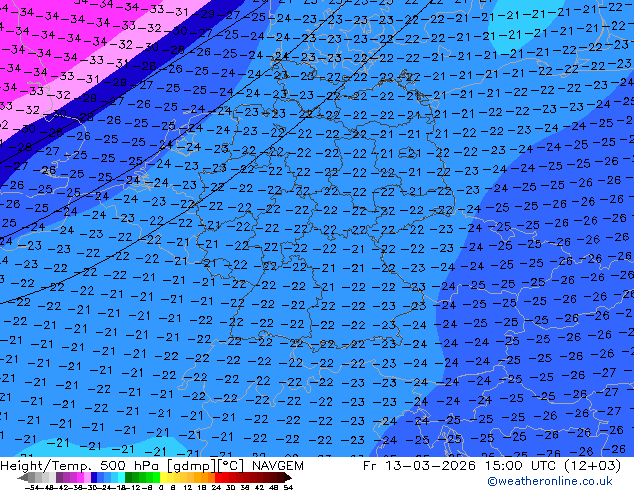
Task: Click the date 'Fr 13-03-2026'
Action: click(x=419, y=466)
